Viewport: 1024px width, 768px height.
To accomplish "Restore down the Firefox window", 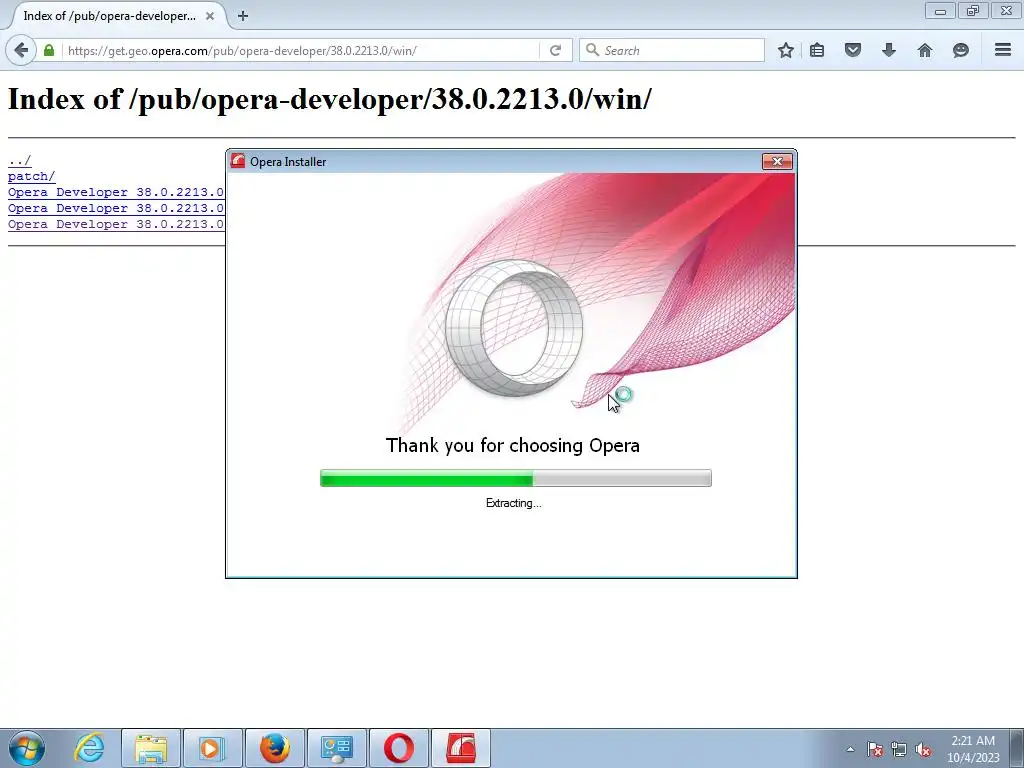I will [x=973, y=11].
